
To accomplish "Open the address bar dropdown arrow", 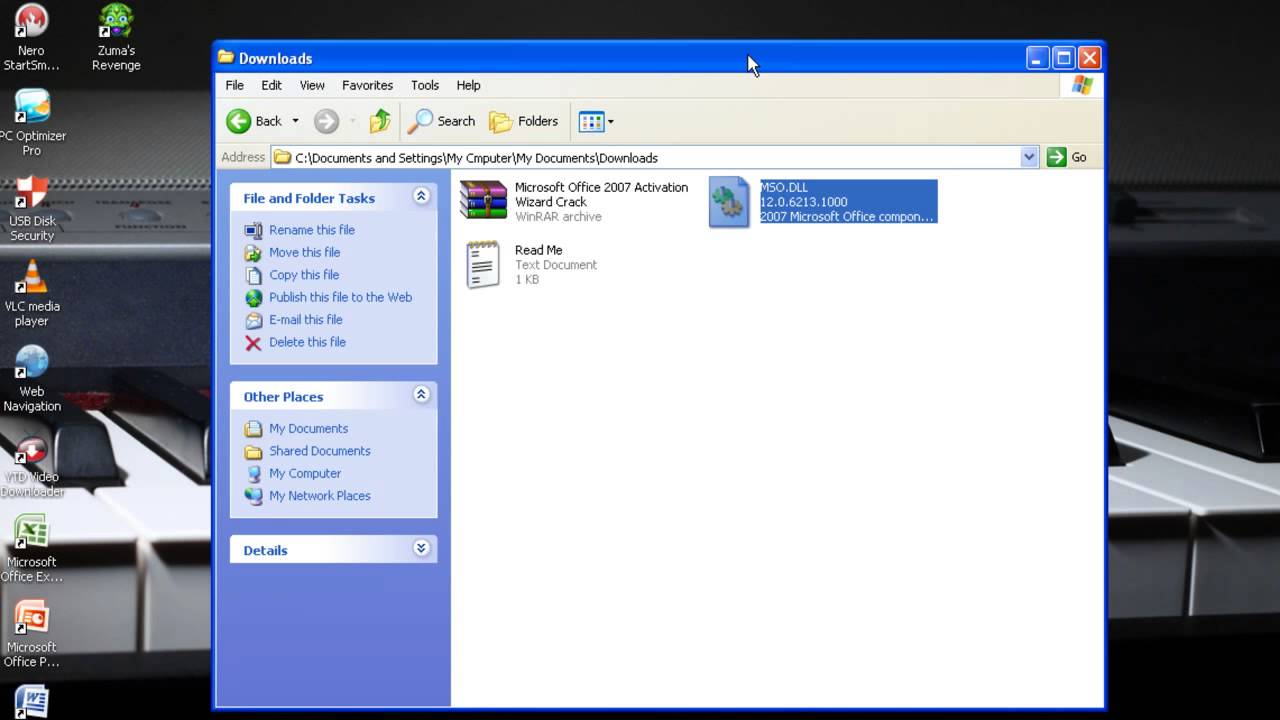I will coord(1029,157).
